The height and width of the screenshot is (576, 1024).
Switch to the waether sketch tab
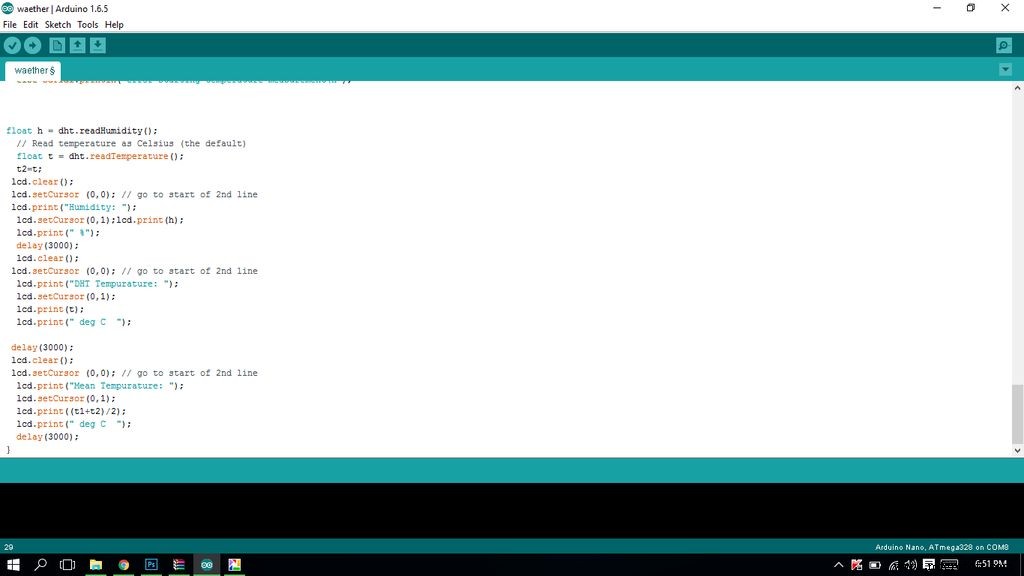tap(33, 70)
